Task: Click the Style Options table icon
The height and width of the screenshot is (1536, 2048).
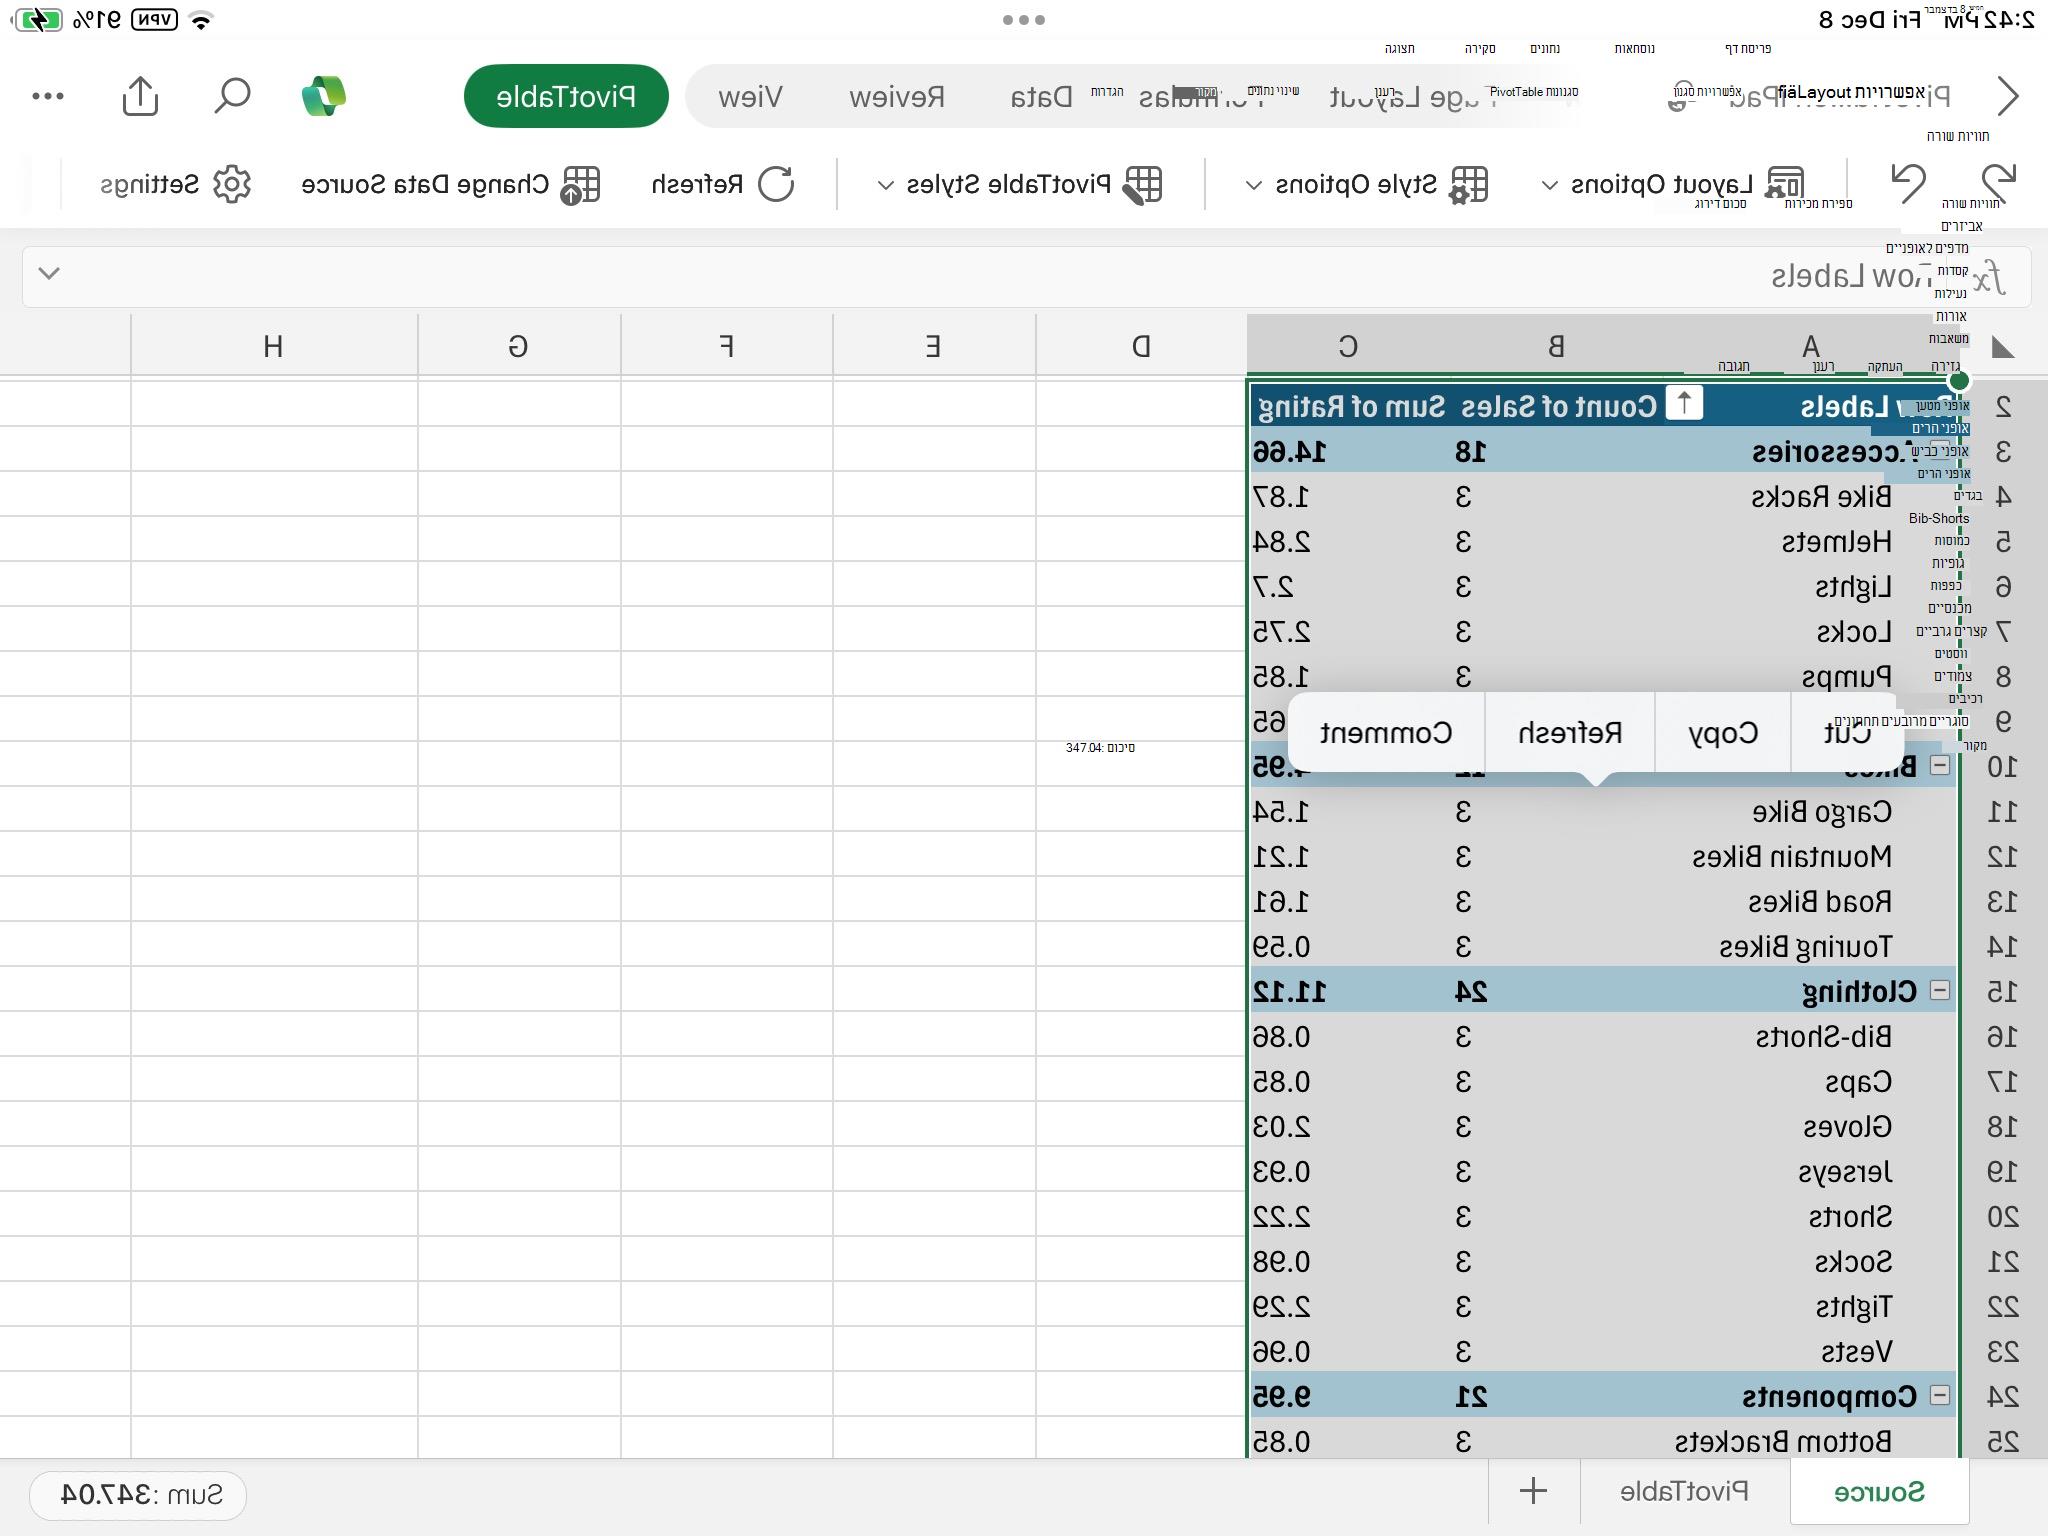Action: point(1468,184)
